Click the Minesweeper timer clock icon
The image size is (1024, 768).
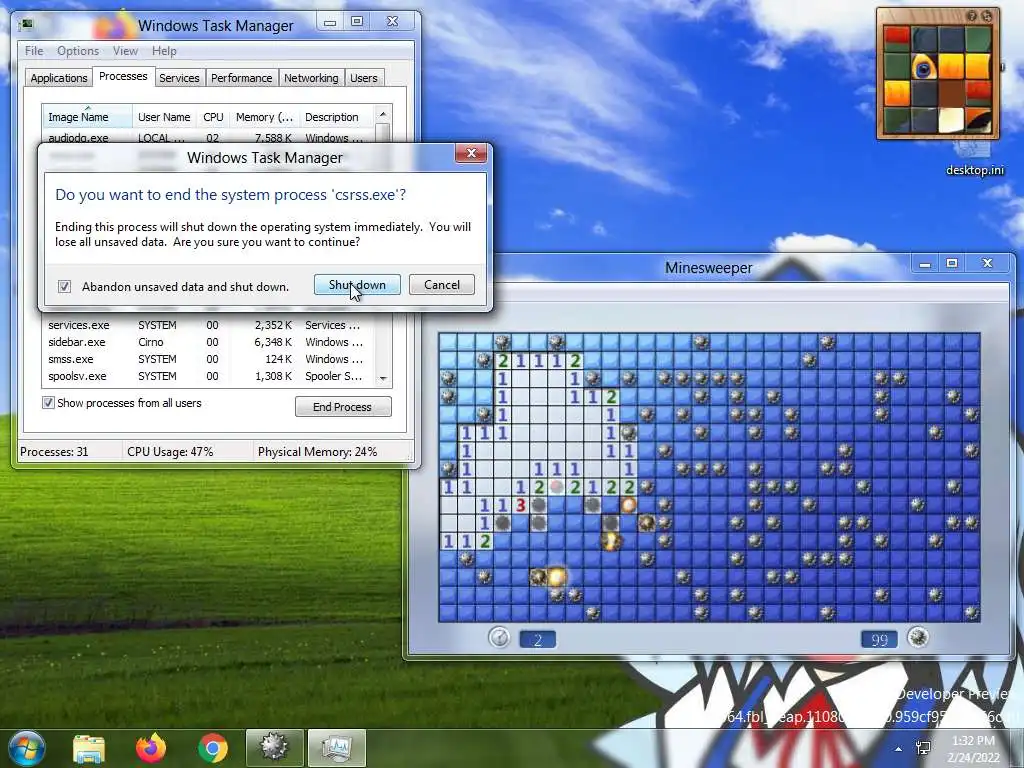[x=499, y=637]
